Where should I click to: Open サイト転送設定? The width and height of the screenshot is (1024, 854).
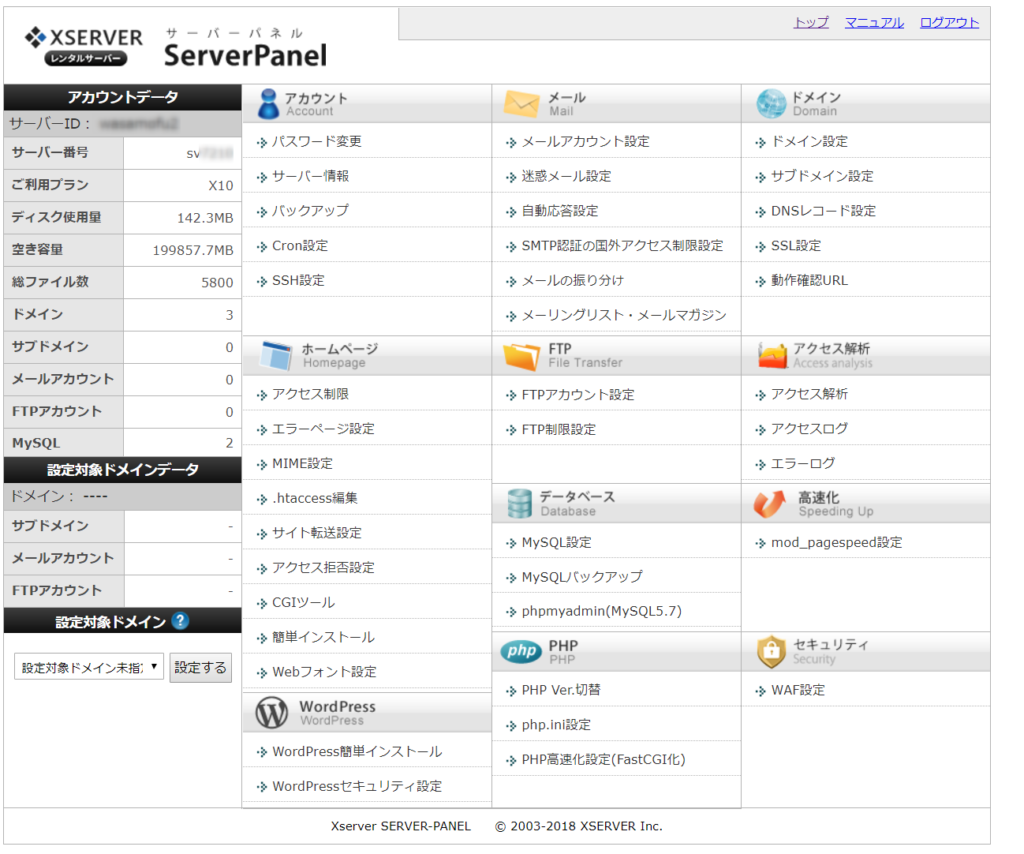(317, 532)
